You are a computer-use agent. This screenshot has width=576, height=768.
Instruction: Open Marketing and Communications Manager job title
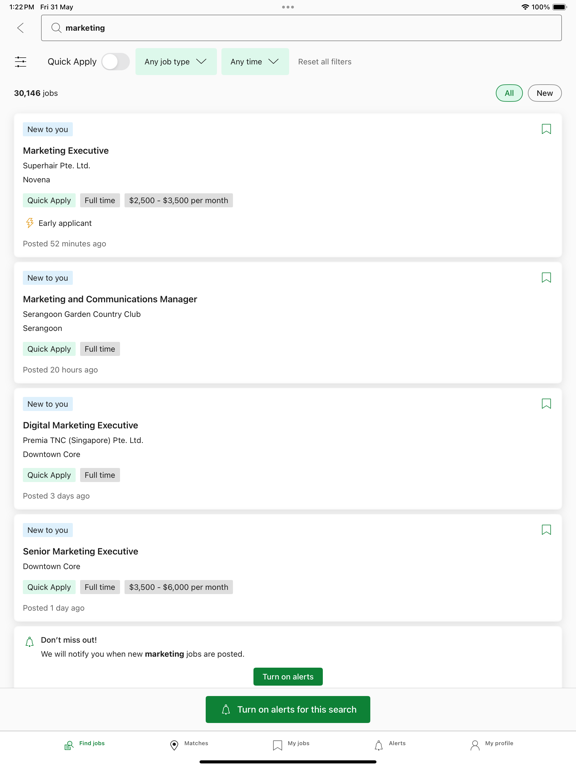click(110, 299)
